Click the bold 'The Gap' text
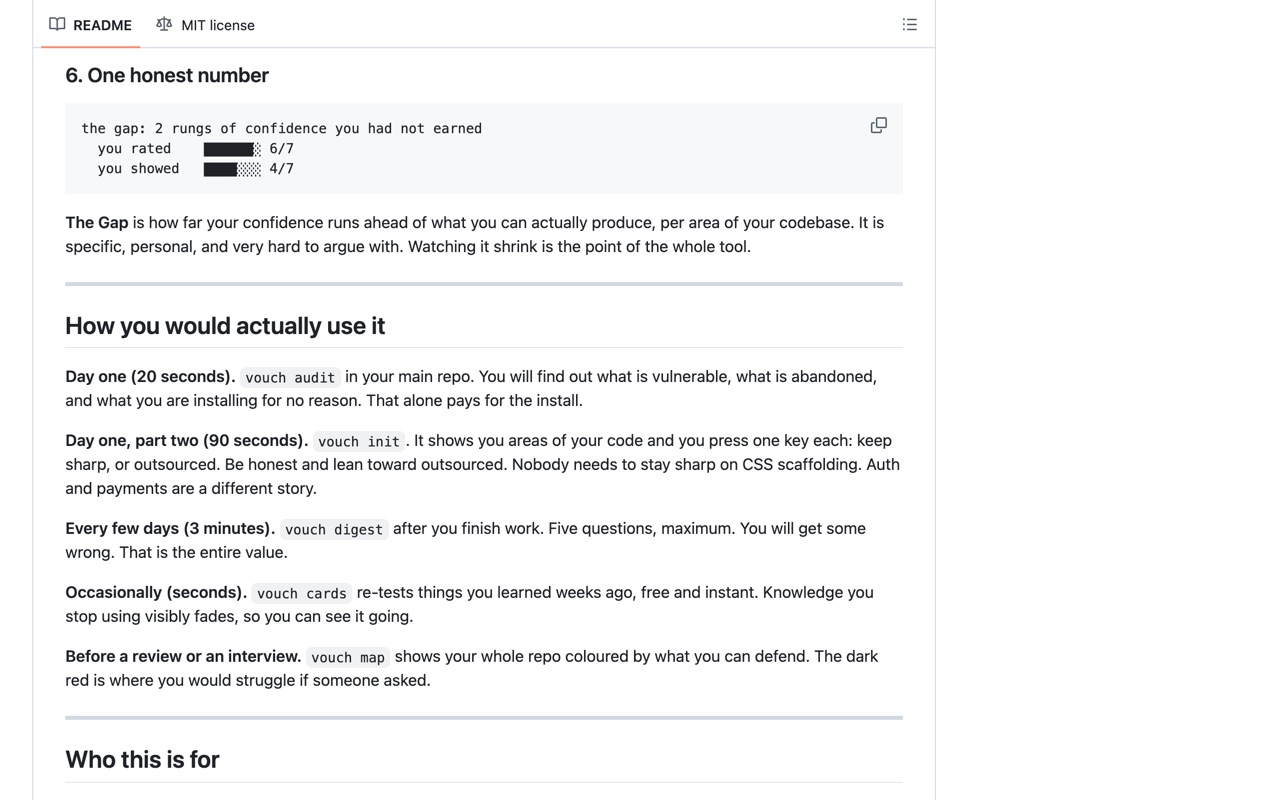Viewport: 1280px width, 800px height. 97,223
